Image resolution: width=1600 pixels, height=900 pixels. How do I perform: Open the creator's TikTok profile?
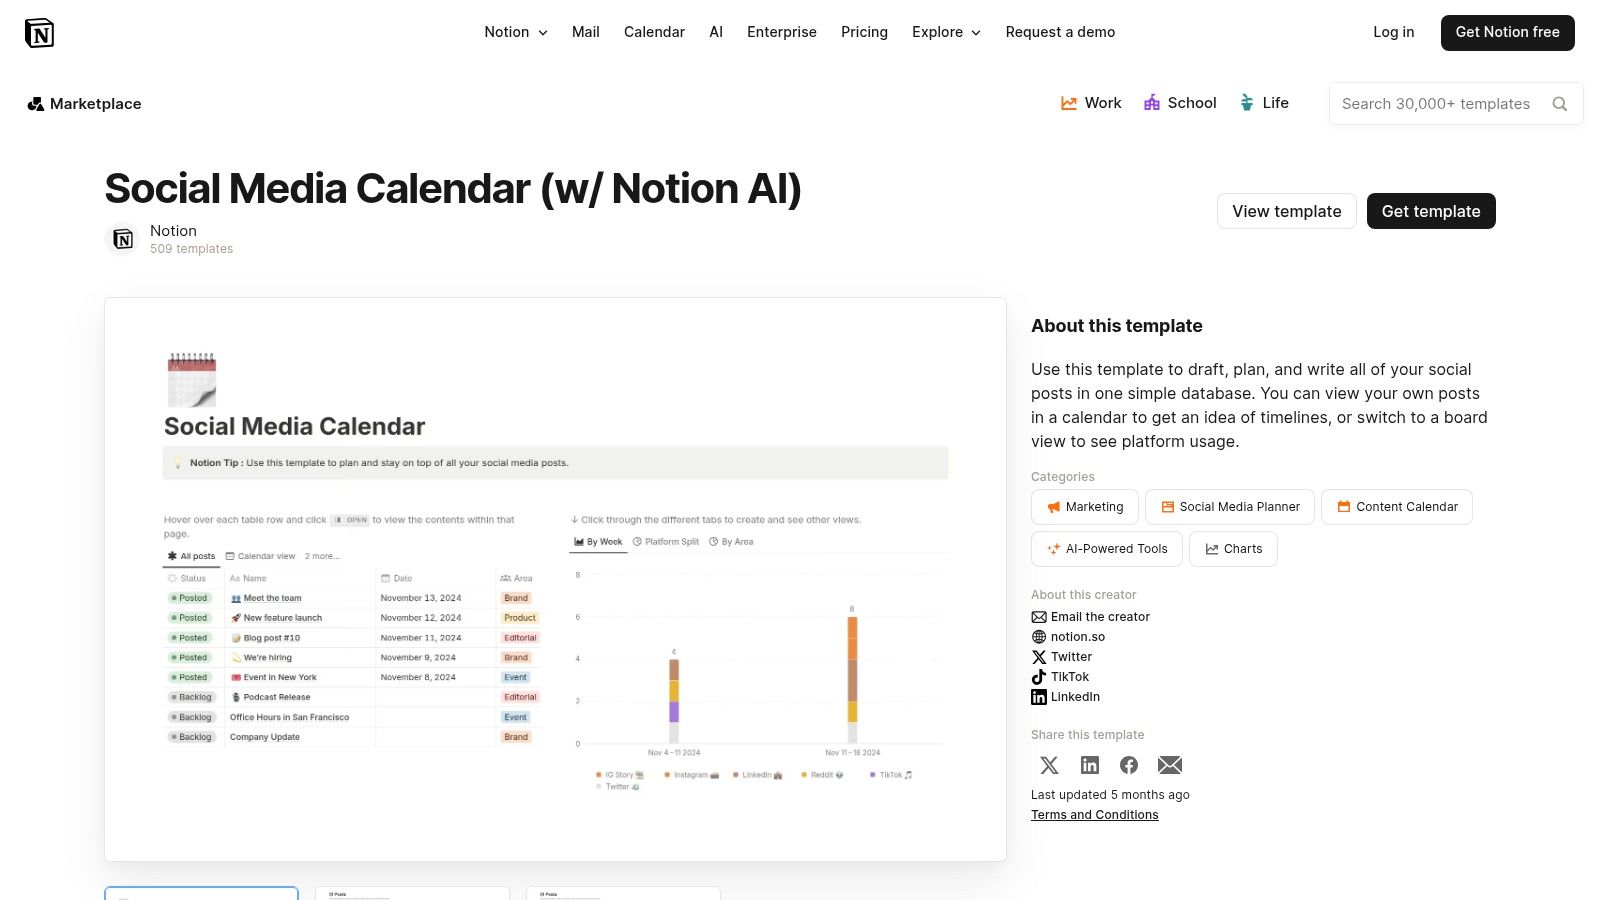pos(1069,676)
